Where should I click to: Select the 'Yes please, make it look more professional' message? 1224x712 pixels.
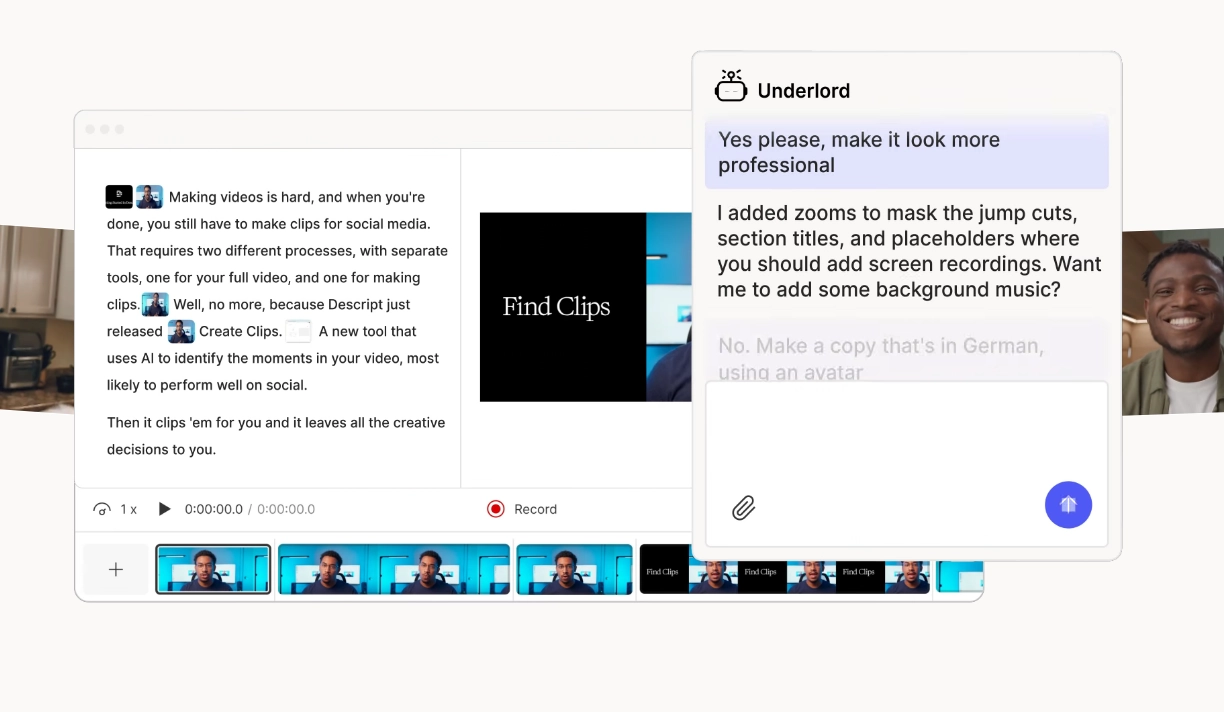tap(905, 152)
